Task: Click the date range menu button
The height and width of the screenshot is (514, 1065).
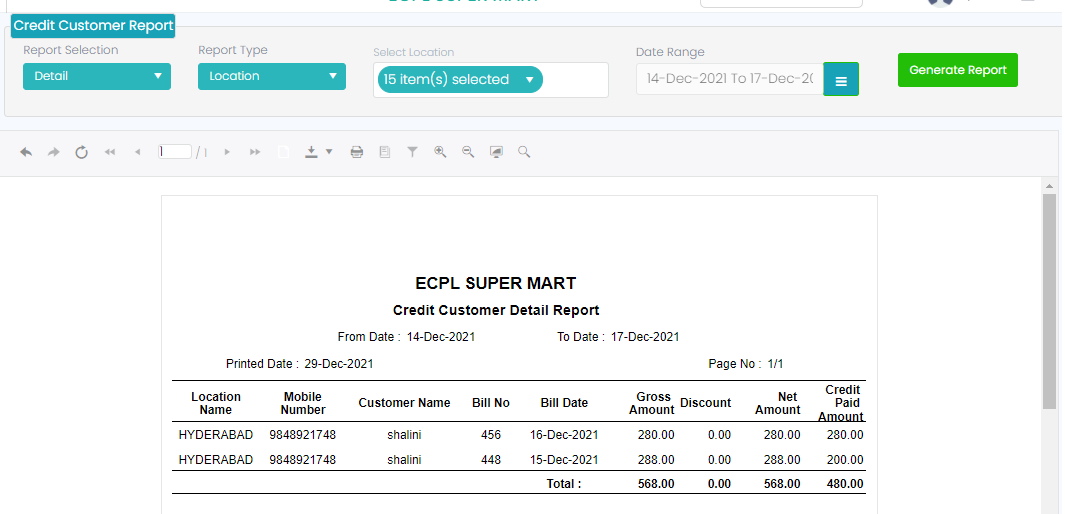Action: 841,79
